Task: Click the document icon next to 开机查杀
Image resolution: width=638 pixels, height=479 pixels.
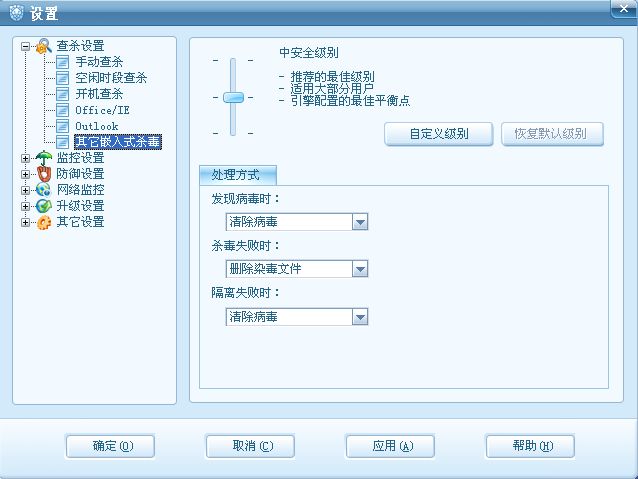Action: point(62,94)
